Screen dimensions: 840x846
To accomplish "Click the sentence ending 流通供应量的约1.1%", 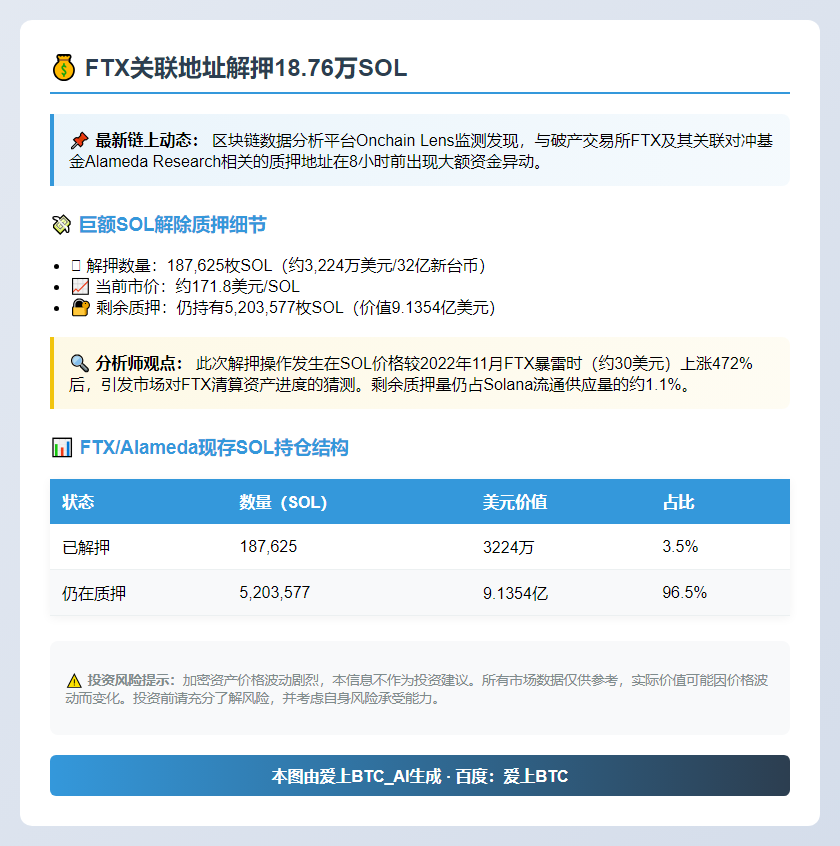I will pyautogui.click(x=531, y=385).
